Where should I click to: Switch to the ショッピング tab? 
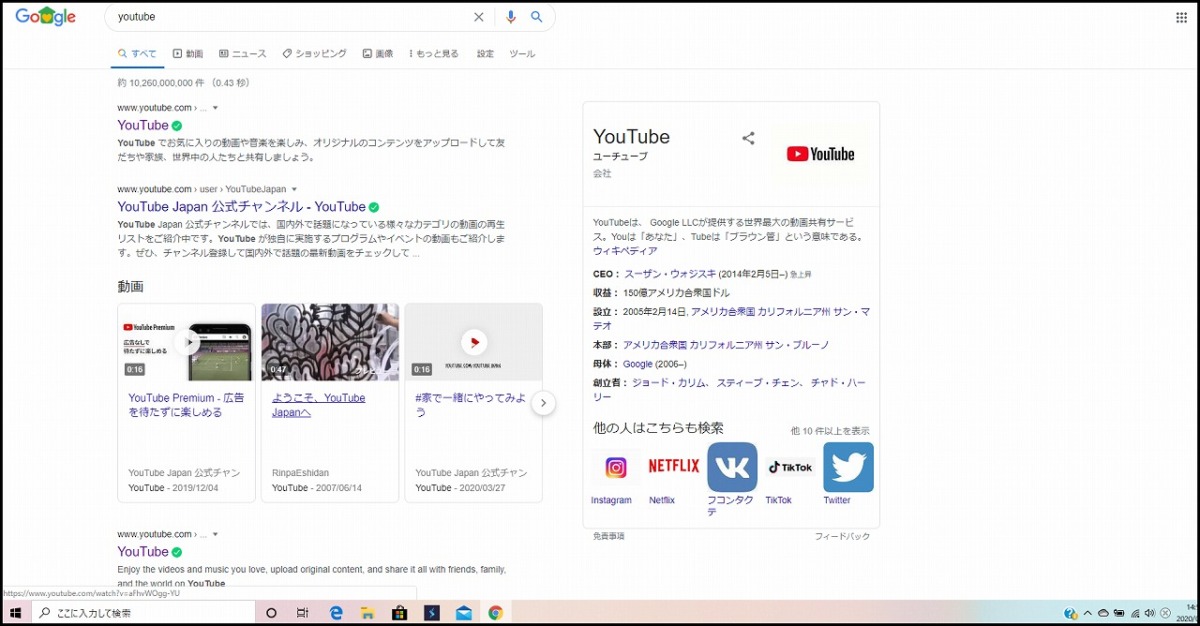(315, 54)
